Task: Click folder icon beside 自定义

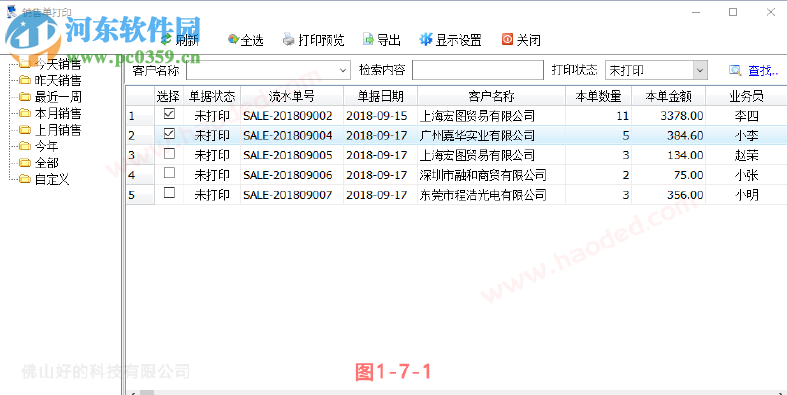Action: click(x=25, y=179)
